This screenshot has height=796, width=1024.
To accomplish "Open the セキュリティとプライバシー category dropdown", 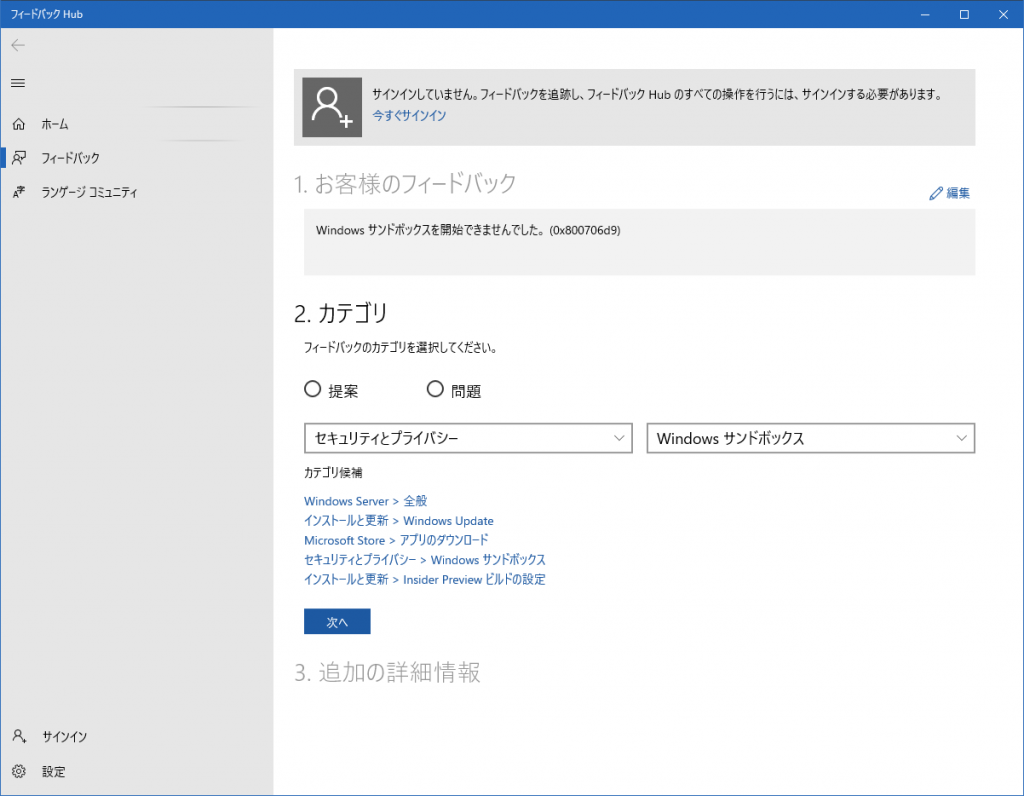I will tap(468, 438).
